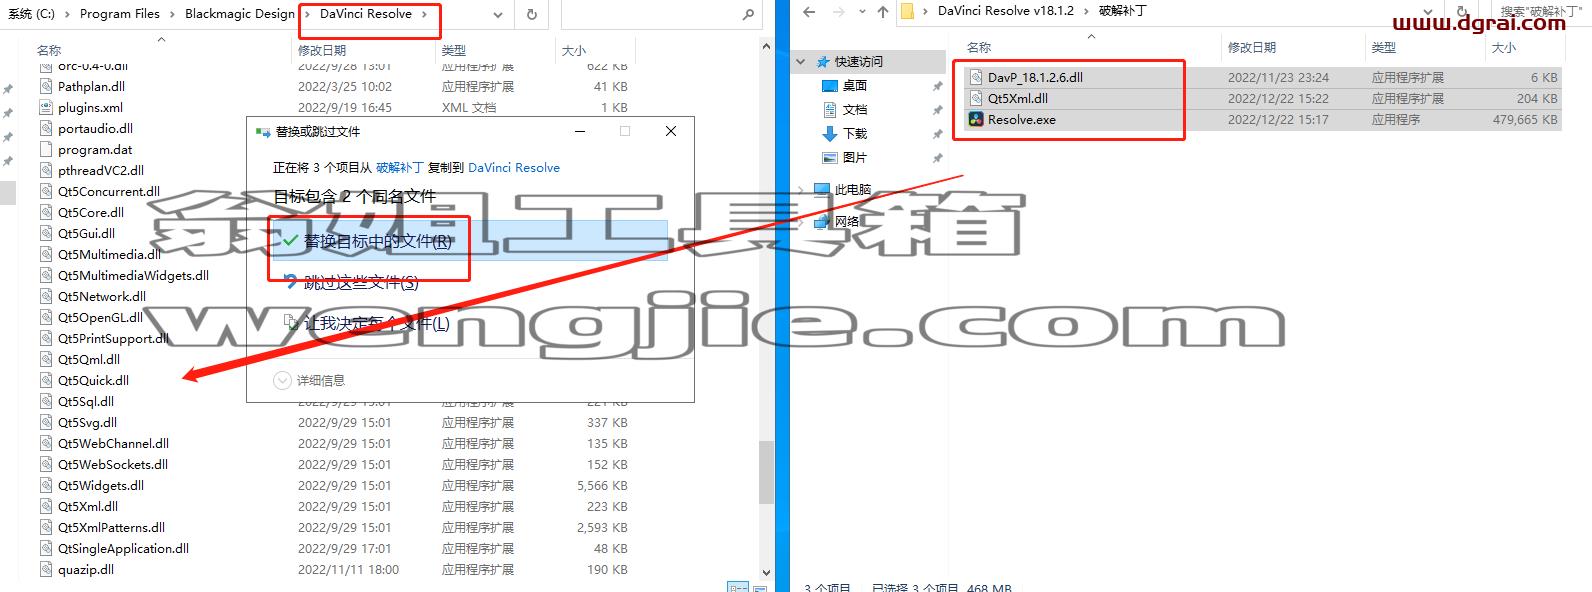Click the DaVinci Resolve destination link
This screenshot has height=592, width=1592.
514,167
